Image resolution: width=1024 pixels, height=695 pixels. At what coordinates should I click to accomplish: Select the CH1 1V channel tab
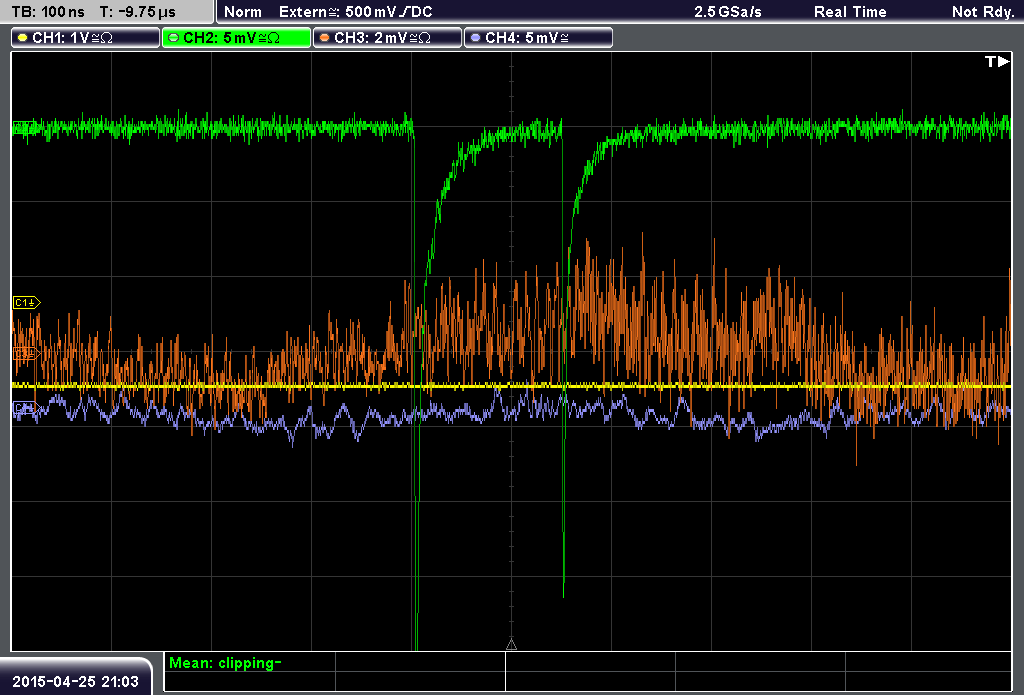coord(86,38)
